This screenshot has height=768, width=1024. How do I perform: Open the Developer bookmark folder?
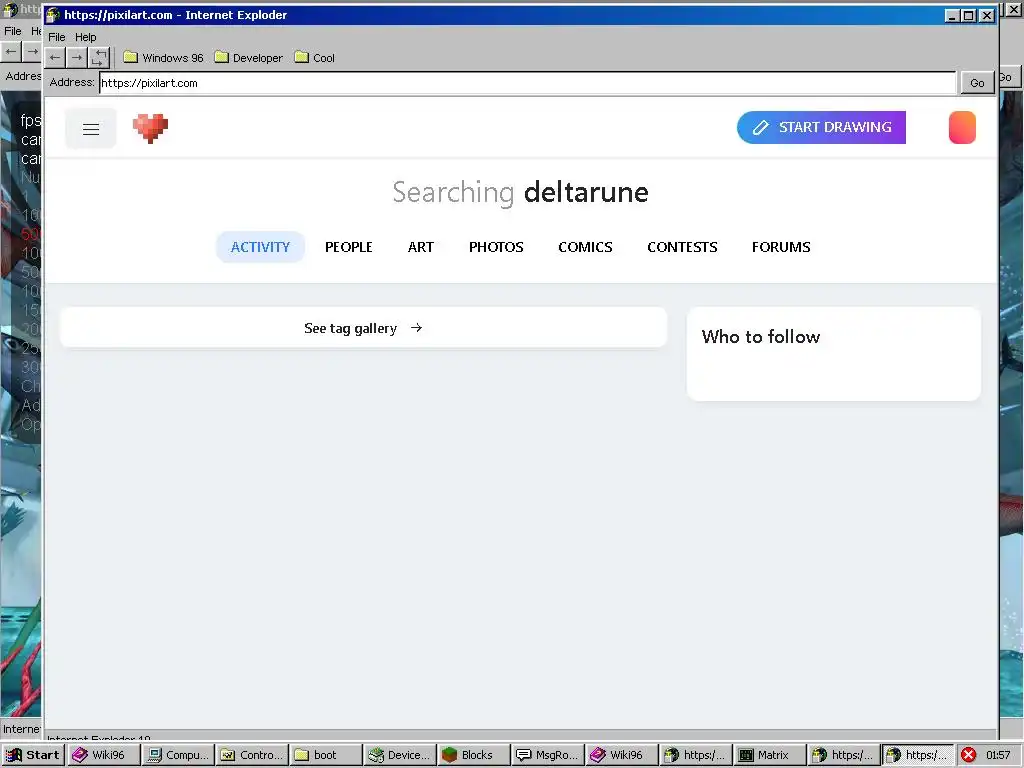[249, 57]
